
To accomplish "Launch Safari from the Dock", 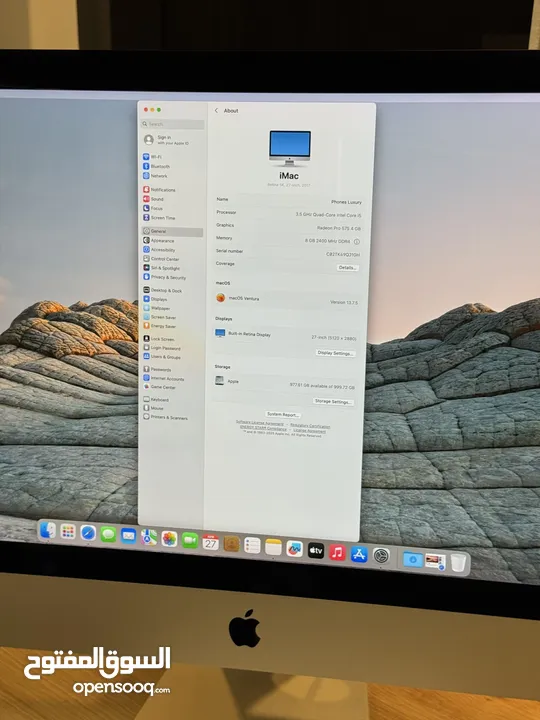I will pyautogui.click(x=88, y=533).
